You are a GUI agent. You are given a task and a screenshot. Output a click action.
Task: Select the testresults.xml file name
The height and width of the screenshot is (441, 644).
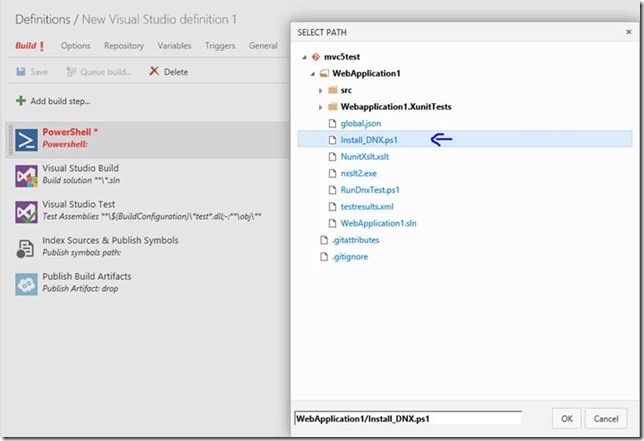(x=367, y=207)
